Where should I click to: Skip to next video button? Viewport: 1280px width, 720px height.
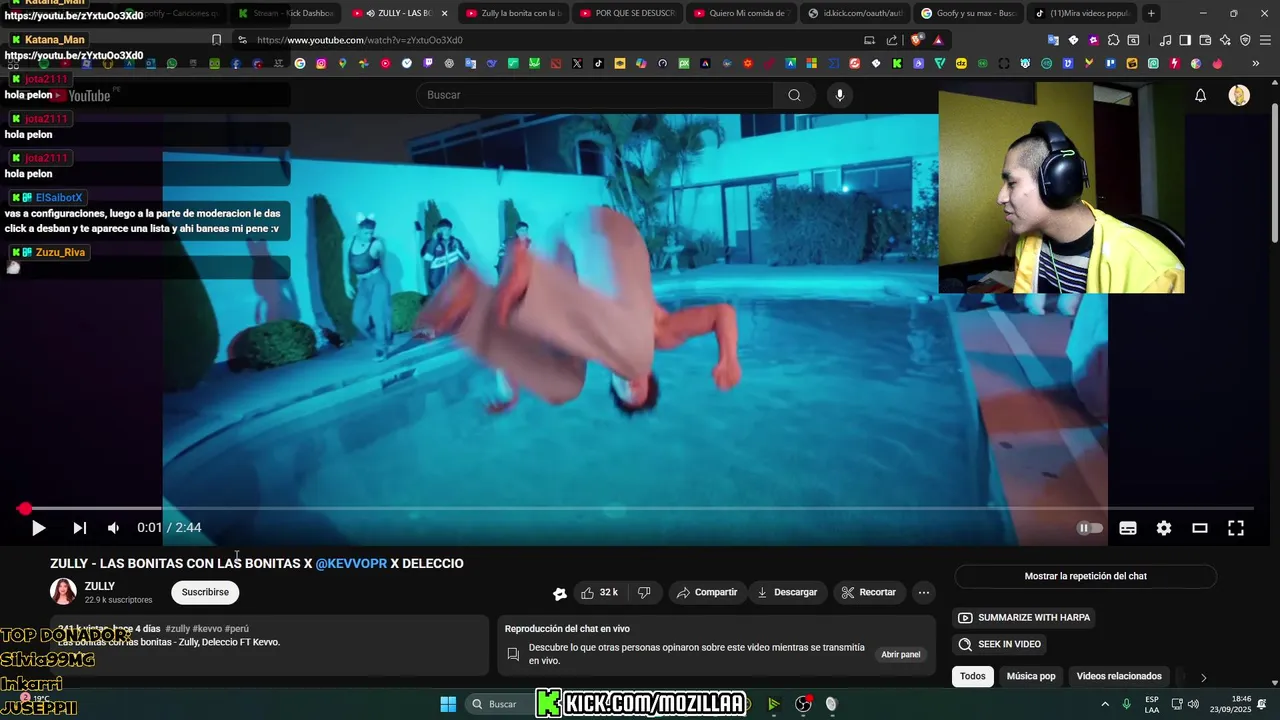[80, 528]
